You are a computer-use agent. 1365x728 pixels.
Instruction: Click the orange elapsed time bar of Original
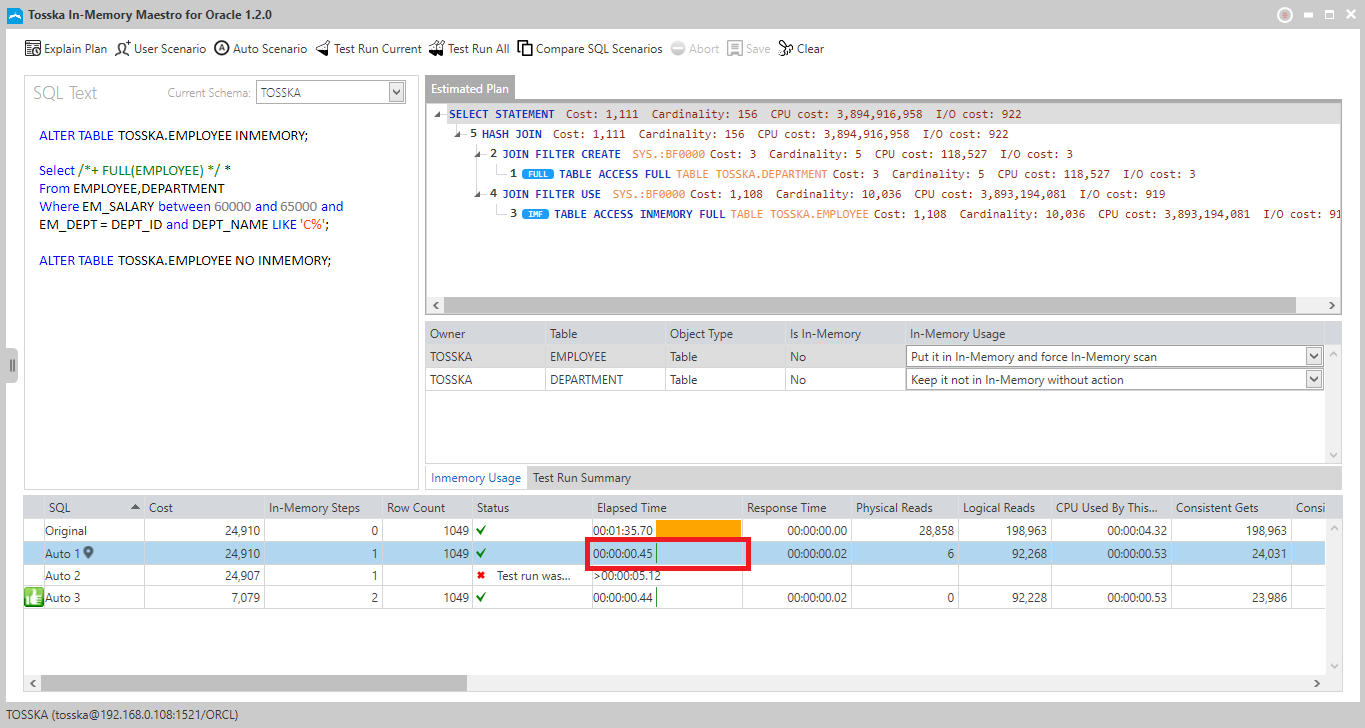[698, 530]
